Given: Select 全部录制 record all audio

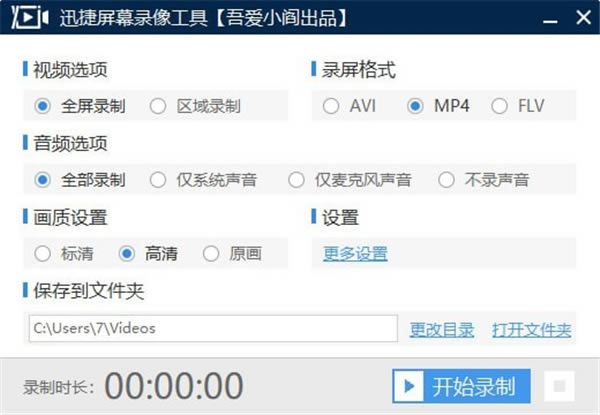Looking at the screenshot, I should pos(42,180).
